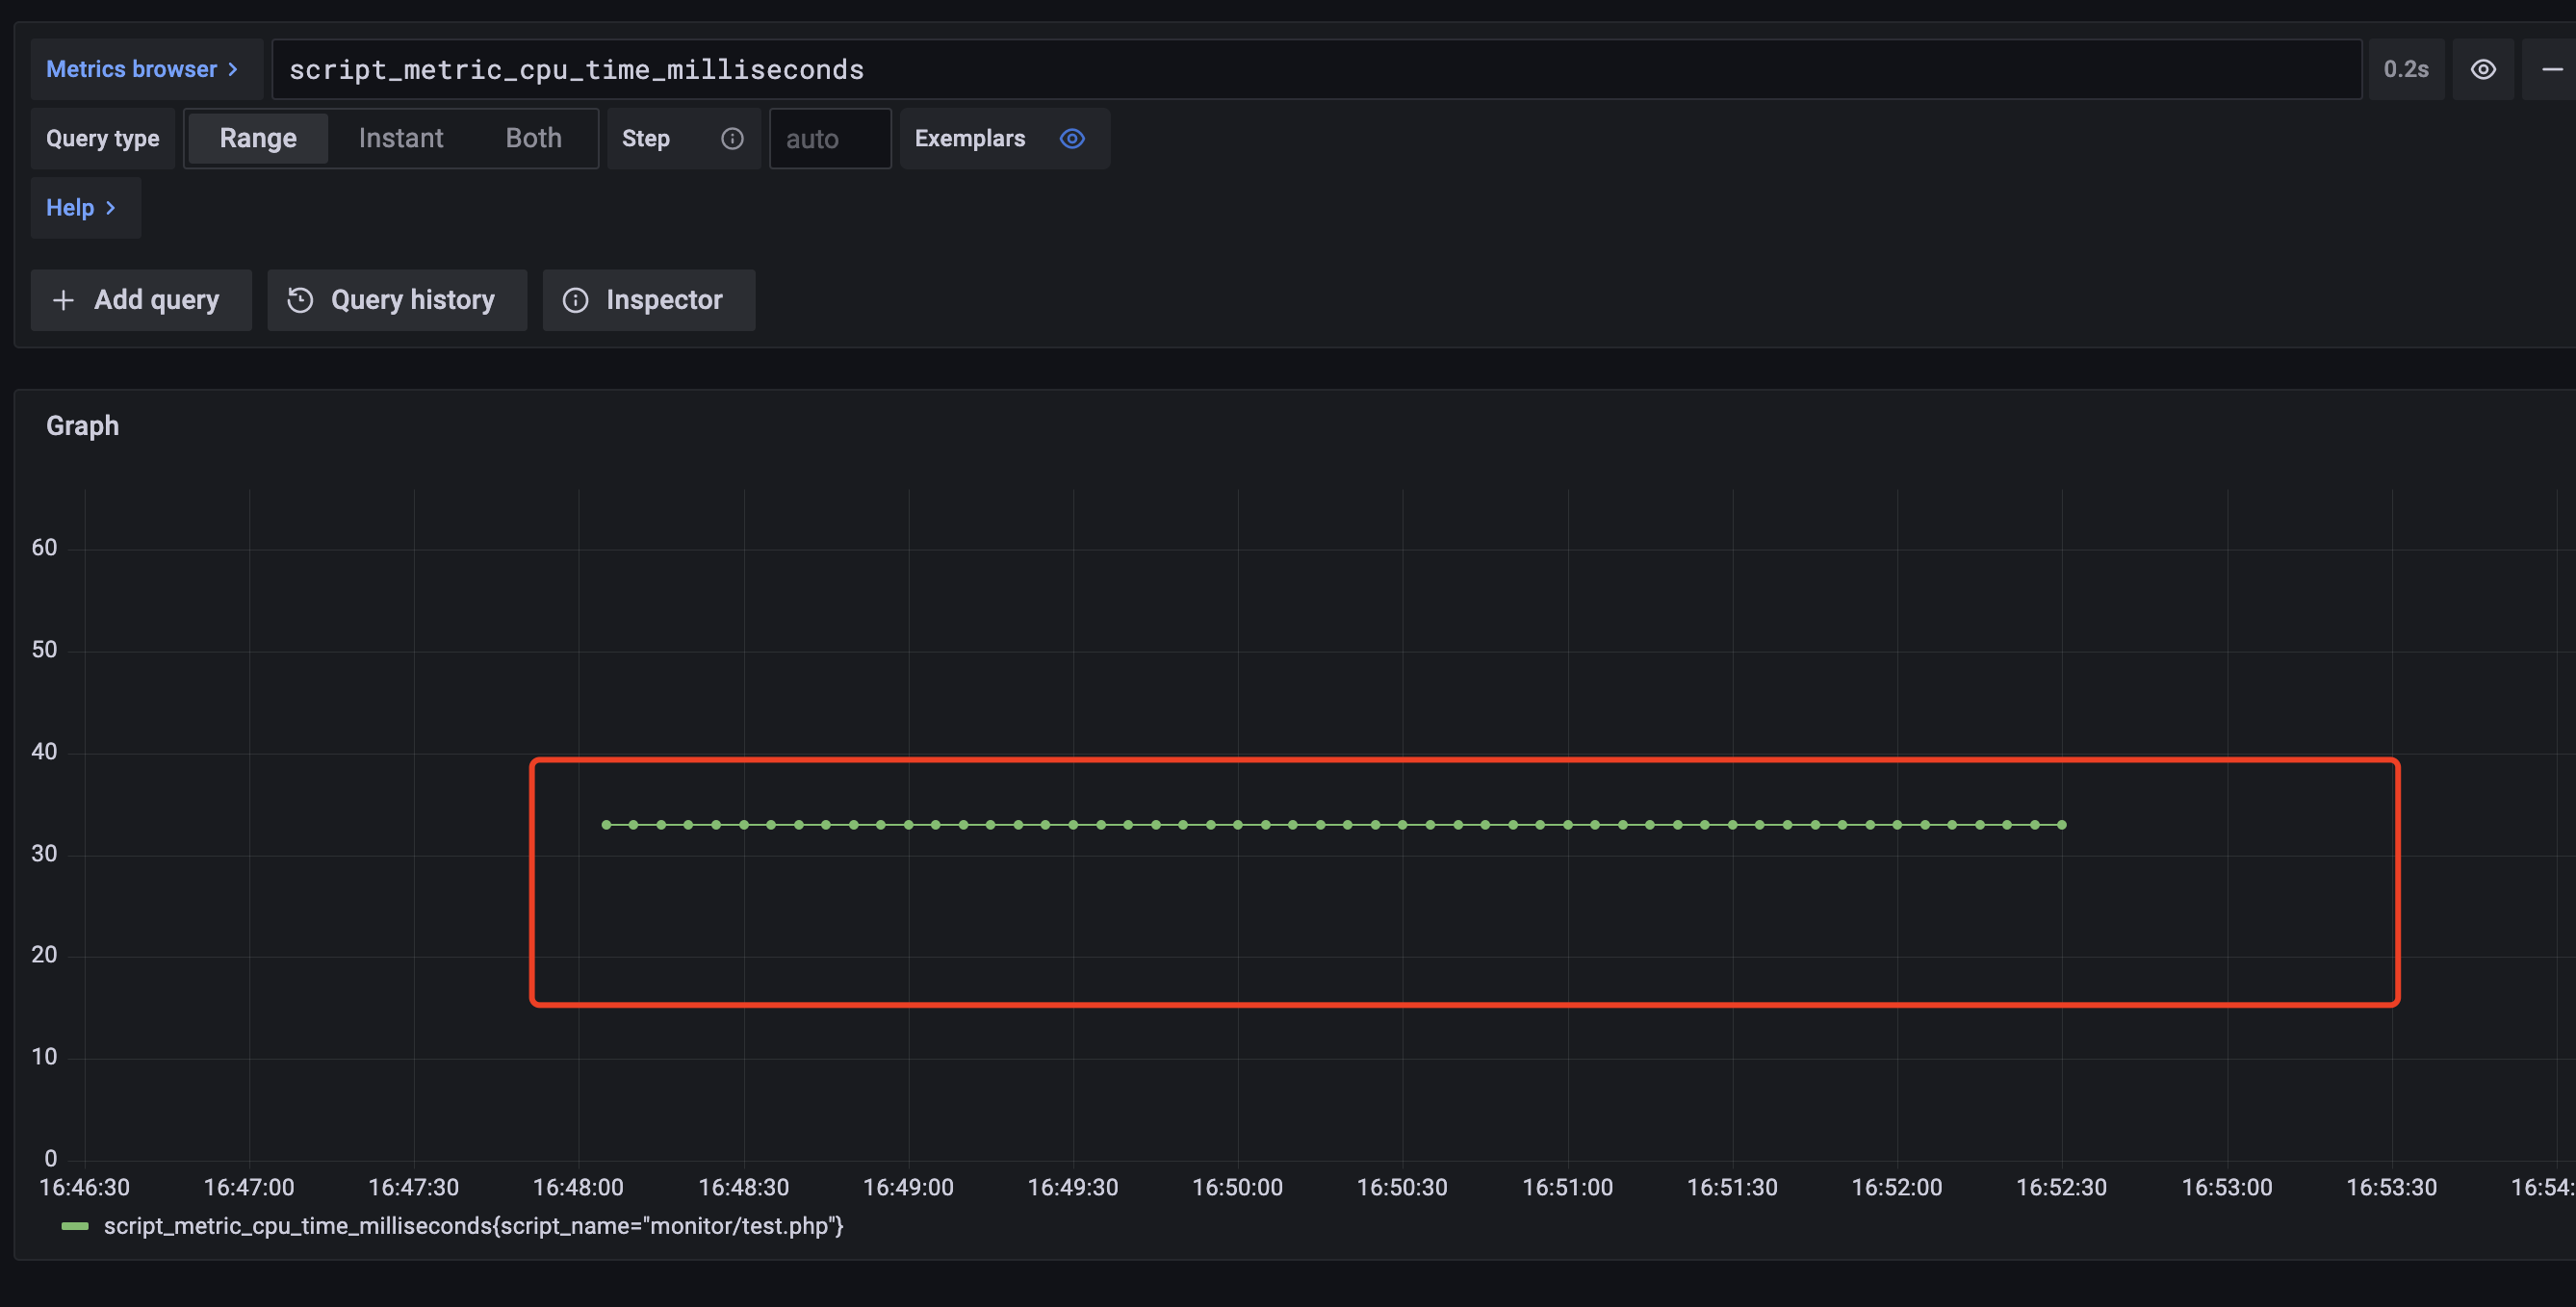Image resolution: width=2576 pixels, height=1307 pixels.
Task: Select the Both query type
Action: tap(533, 138)
